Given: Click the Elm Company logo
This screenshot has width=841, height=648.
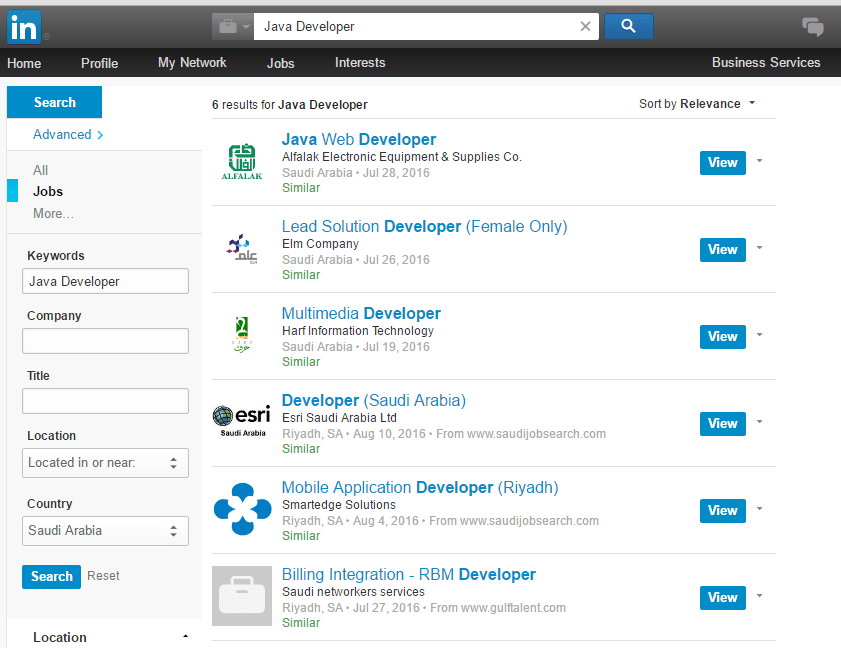Looking at the screenshot, I should pos(242,249).
